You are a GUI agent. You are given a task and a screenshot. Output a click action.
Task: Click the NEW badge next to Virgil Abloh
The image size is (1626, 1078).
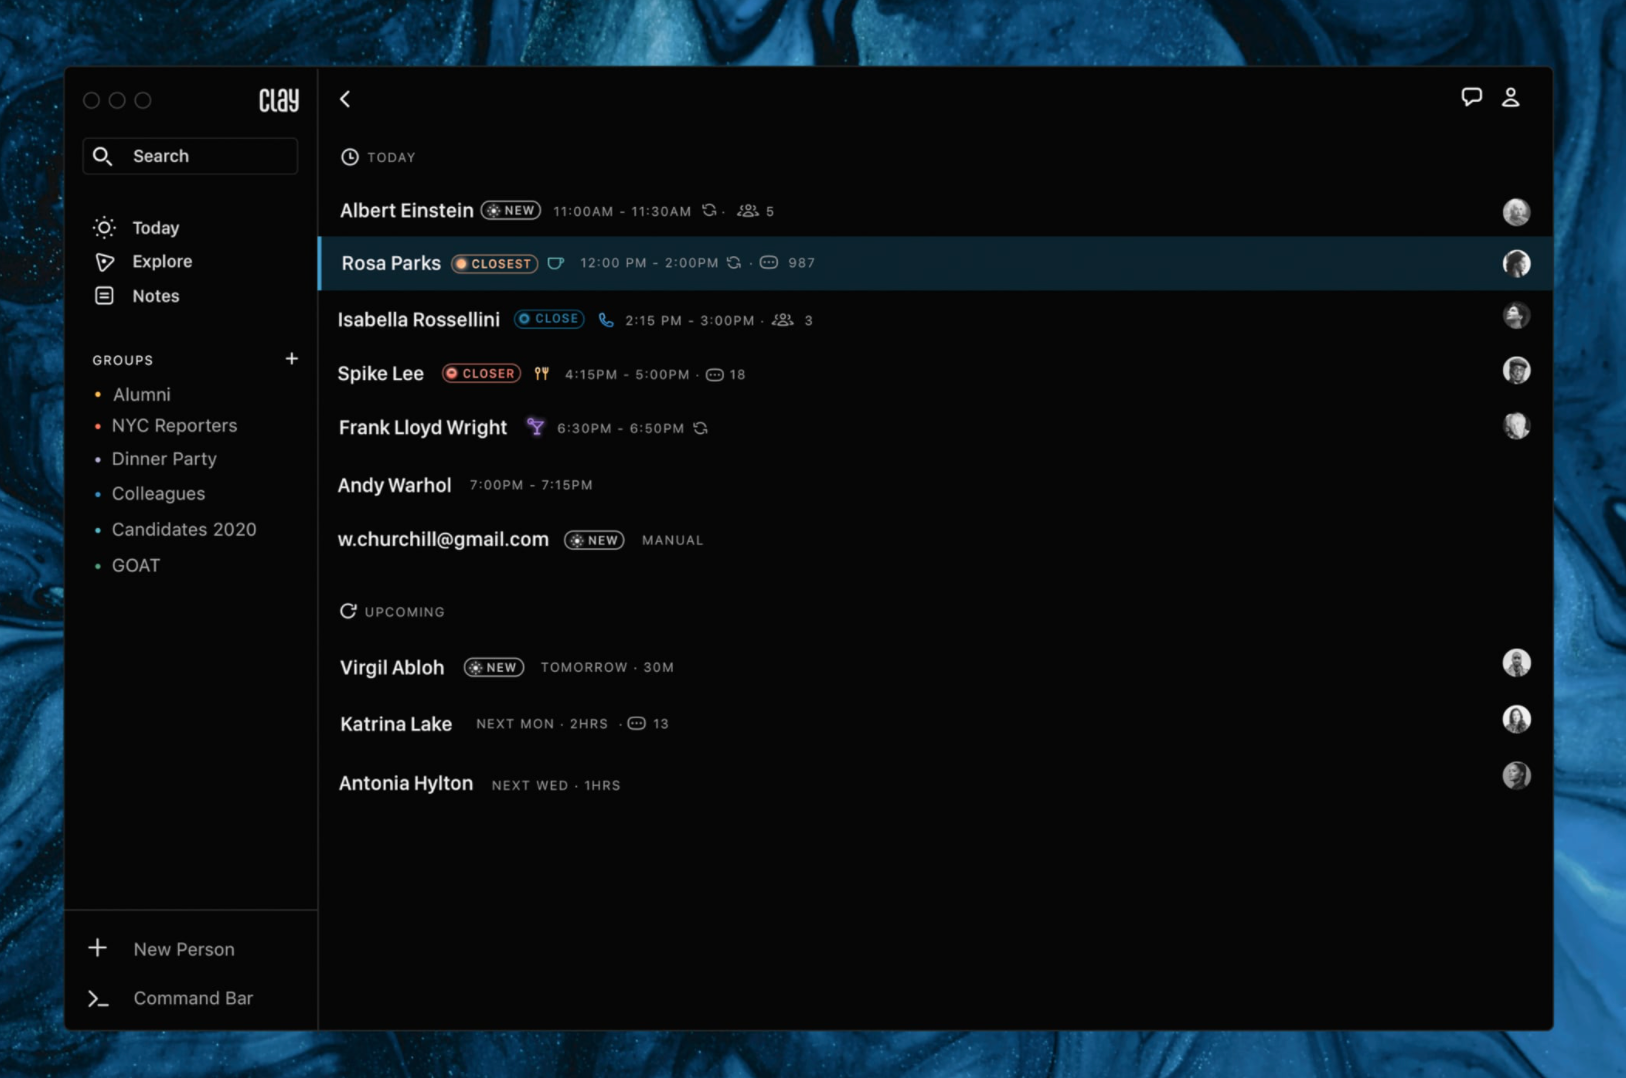(x=494, y=667)
